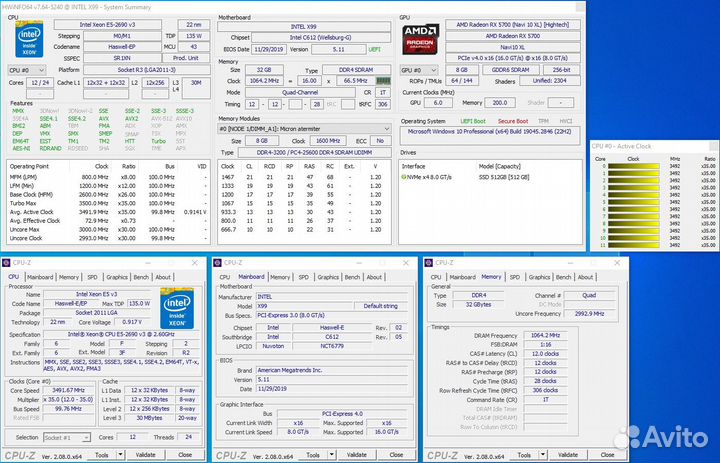Click the left CPU-Z window title icon

9,263
